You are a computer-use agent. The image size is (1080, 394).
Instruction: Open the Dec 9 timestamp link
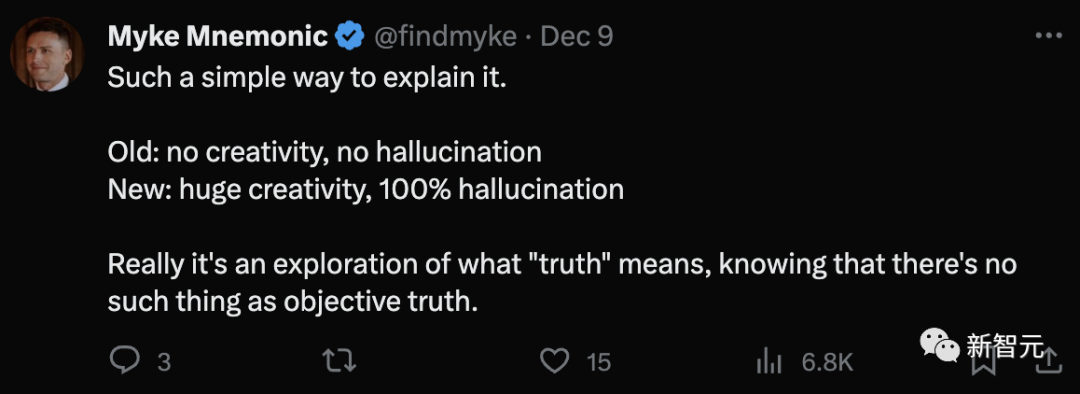pos(577,37)
